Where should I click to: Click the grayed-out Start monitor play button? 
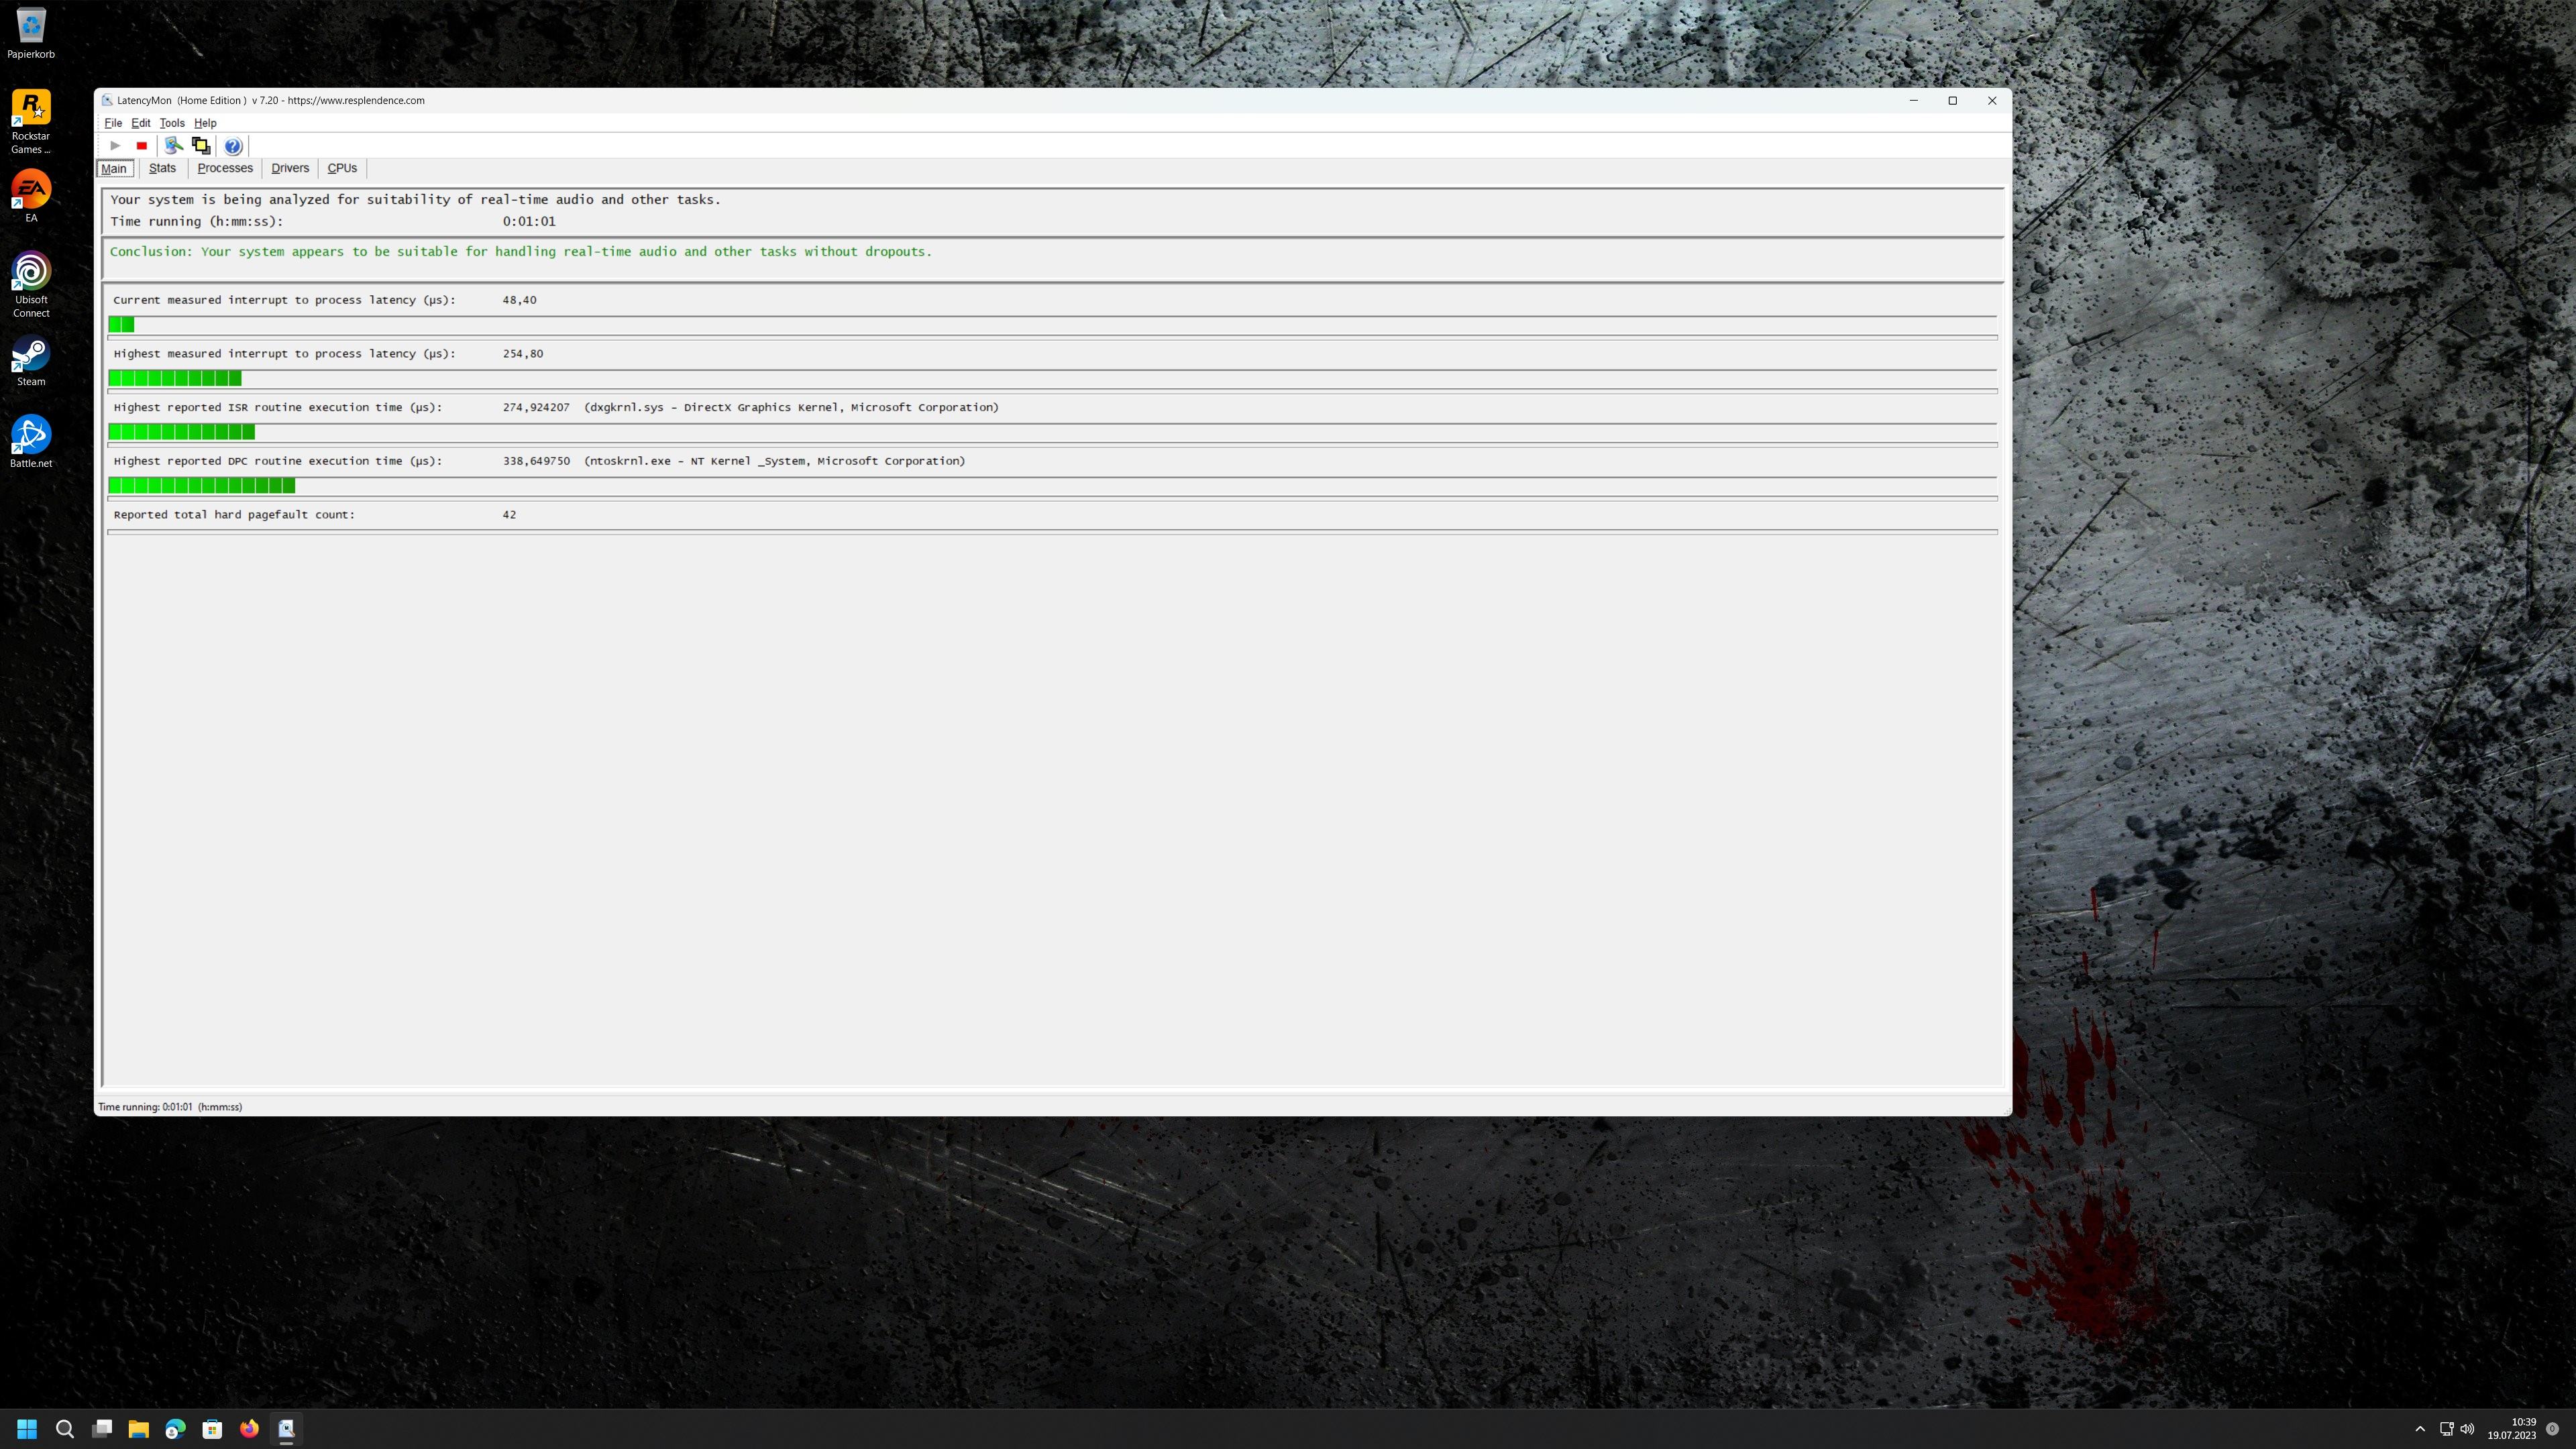pyautogui.click(x=115, y=146)
